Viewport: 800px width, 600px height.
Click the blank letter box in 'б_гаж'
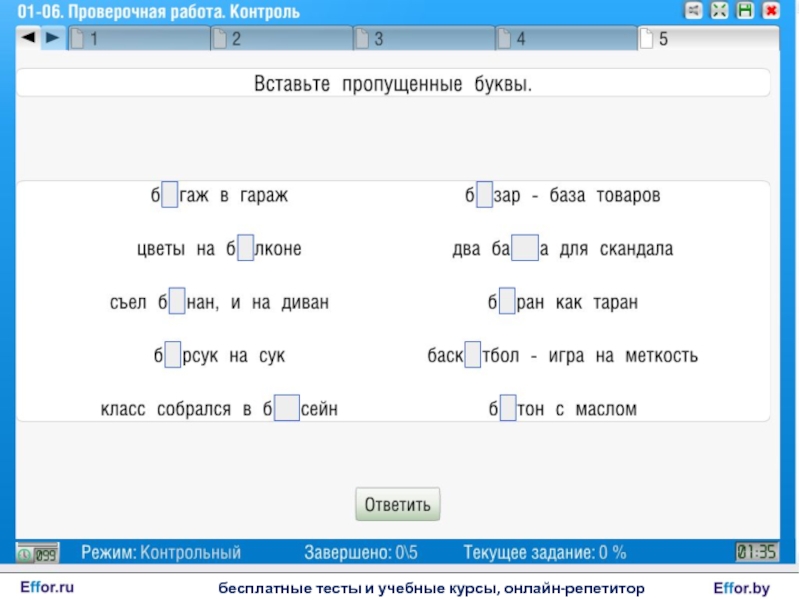(x=170, y=195)
